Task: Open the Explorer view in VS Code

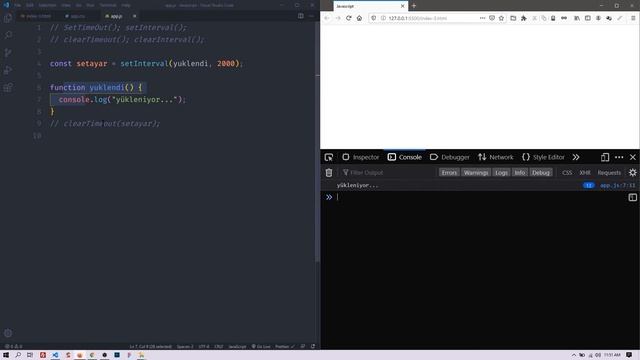Action: tap(8, 18)
